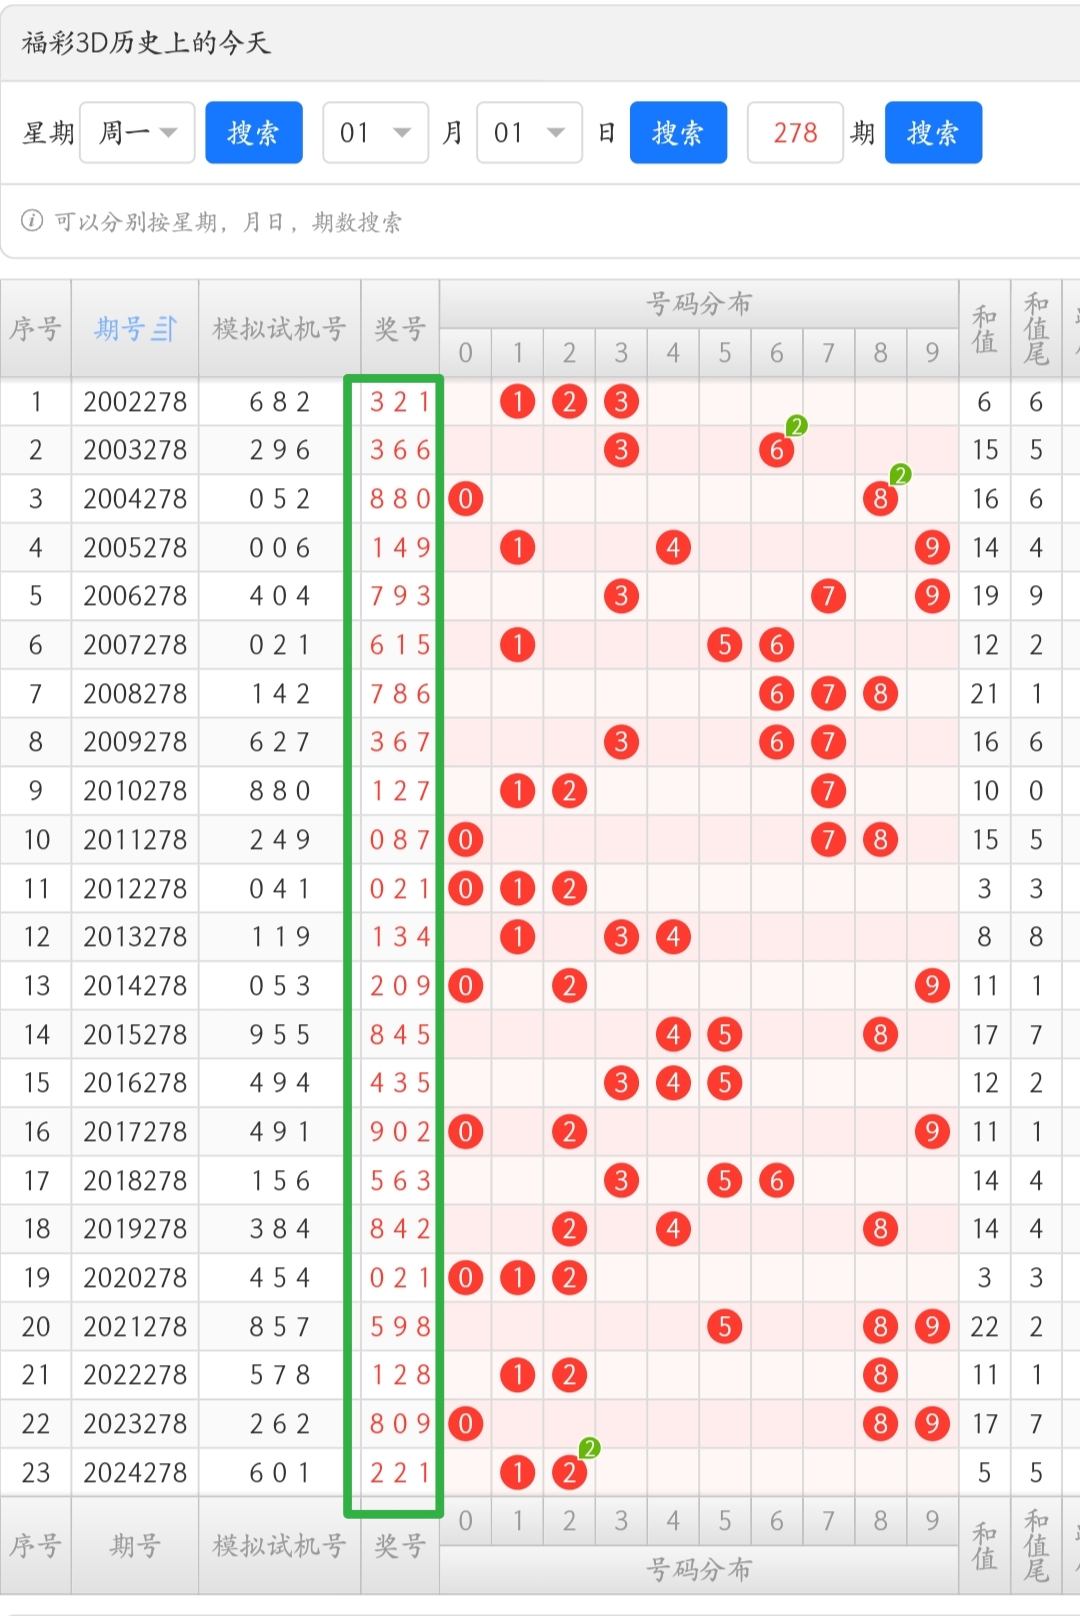This screenshot has height=1616, width=1080.
Task: Click the top 奖号 column header
Action: (400, 328)
